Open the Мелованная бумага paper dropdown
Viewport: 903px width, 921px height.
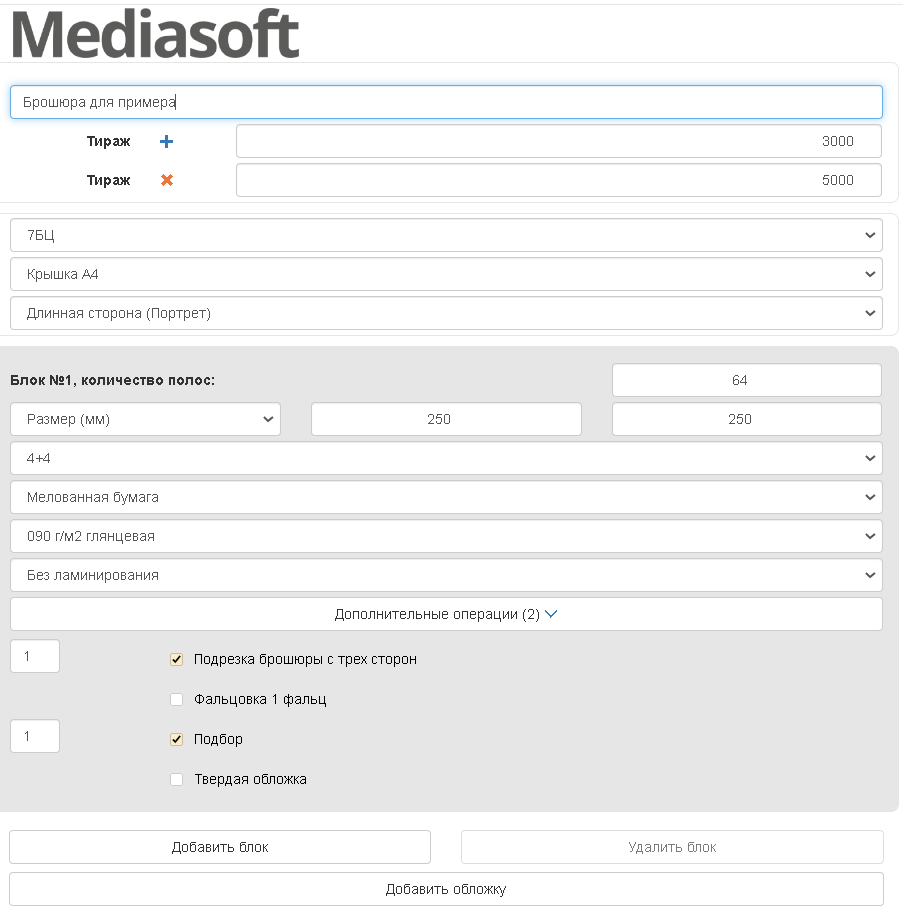tap(447, 498)
